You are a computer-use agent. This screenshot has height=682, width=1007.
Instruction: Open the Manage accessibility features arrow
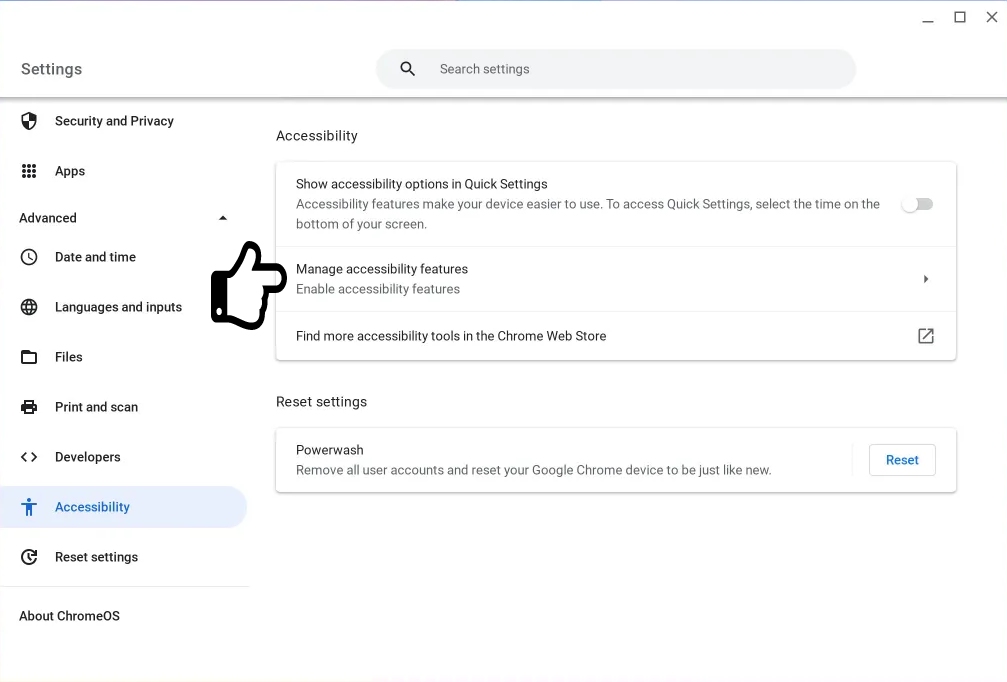click(925, 279)
